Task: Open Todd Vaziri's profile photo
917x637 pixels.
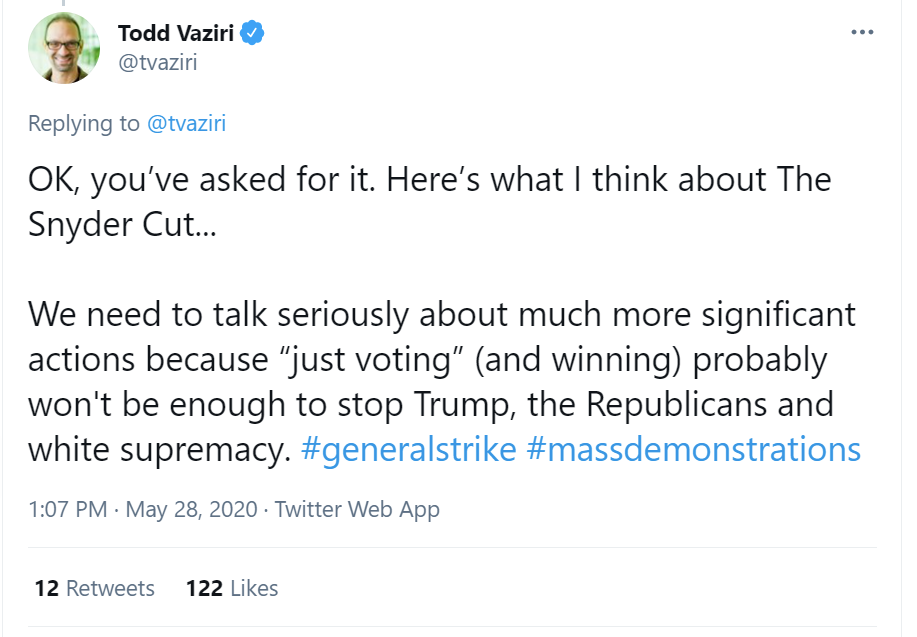Action: 64,47
